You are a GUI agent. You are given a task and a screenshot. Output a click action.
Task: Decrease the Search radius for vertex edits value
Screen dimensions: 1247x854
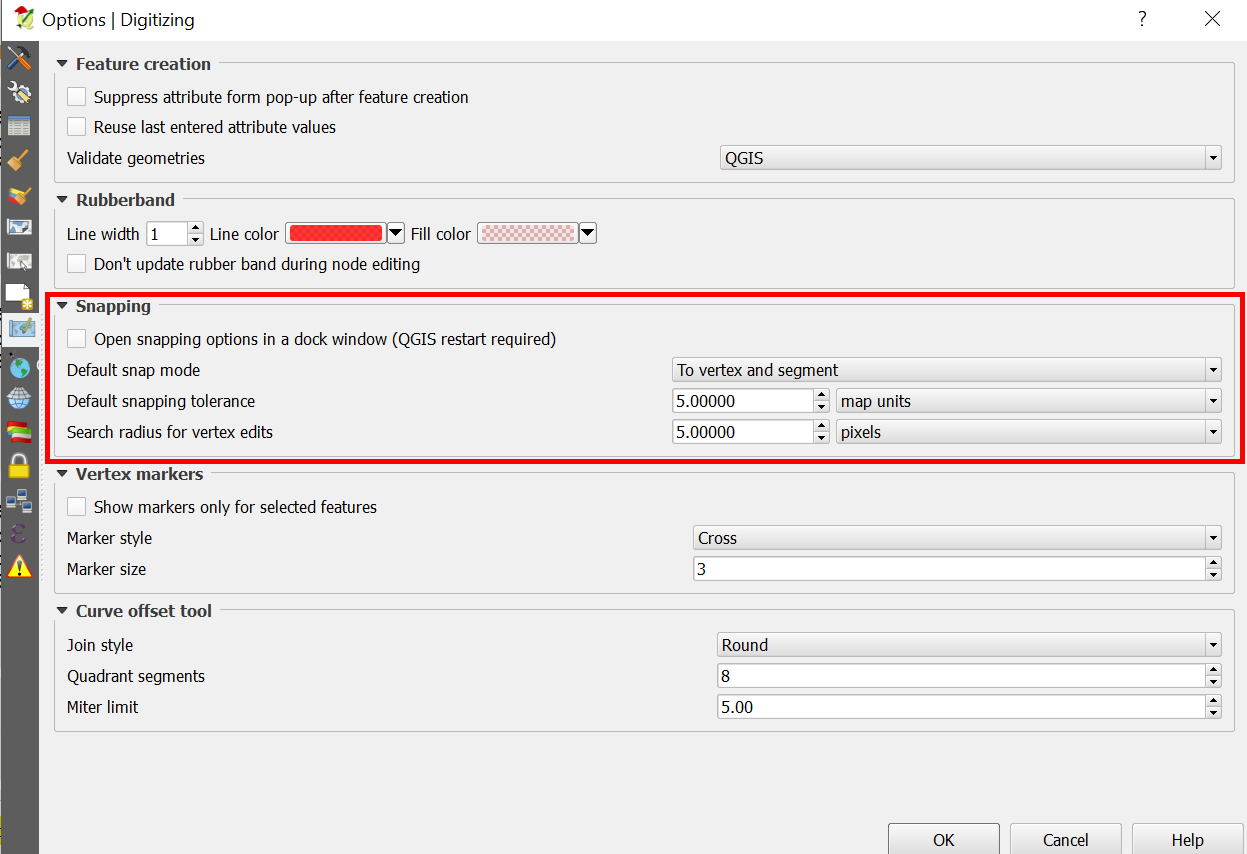[x=822, y=438]
